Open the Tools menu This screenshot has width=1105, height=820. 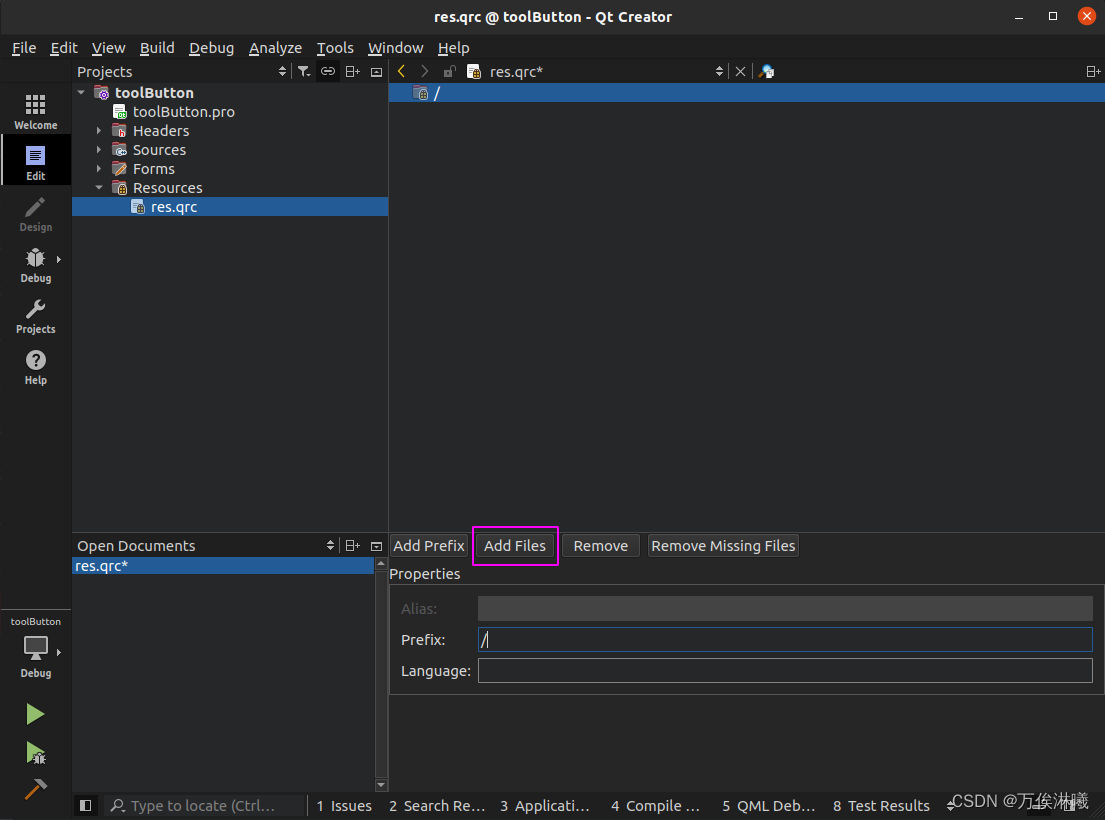(335, 48)
